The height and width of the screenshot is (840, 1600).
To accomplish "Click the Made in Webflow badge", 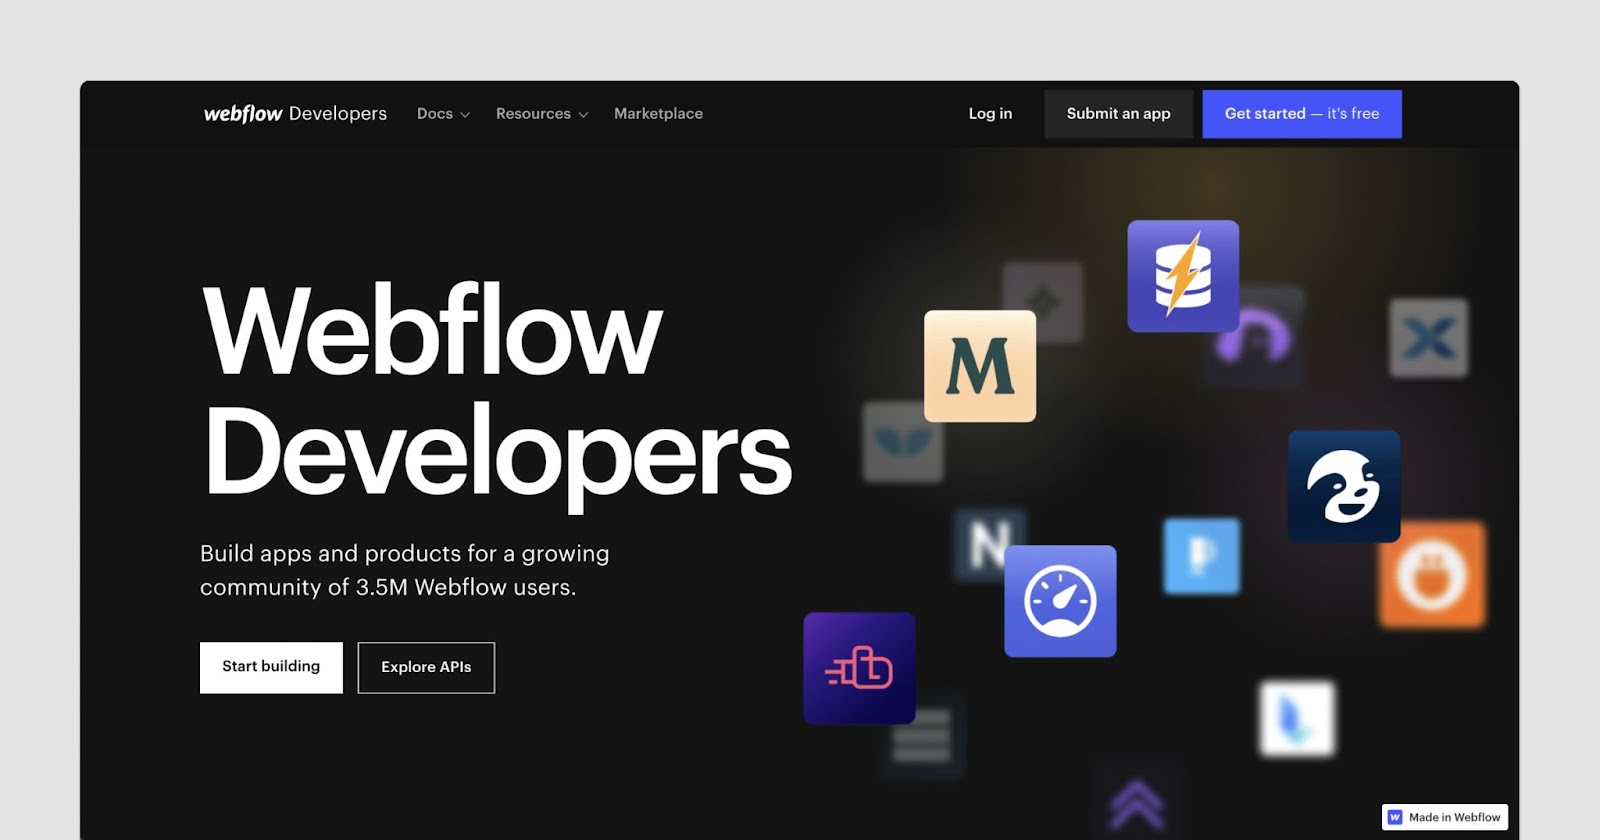I will [1445, 817].
